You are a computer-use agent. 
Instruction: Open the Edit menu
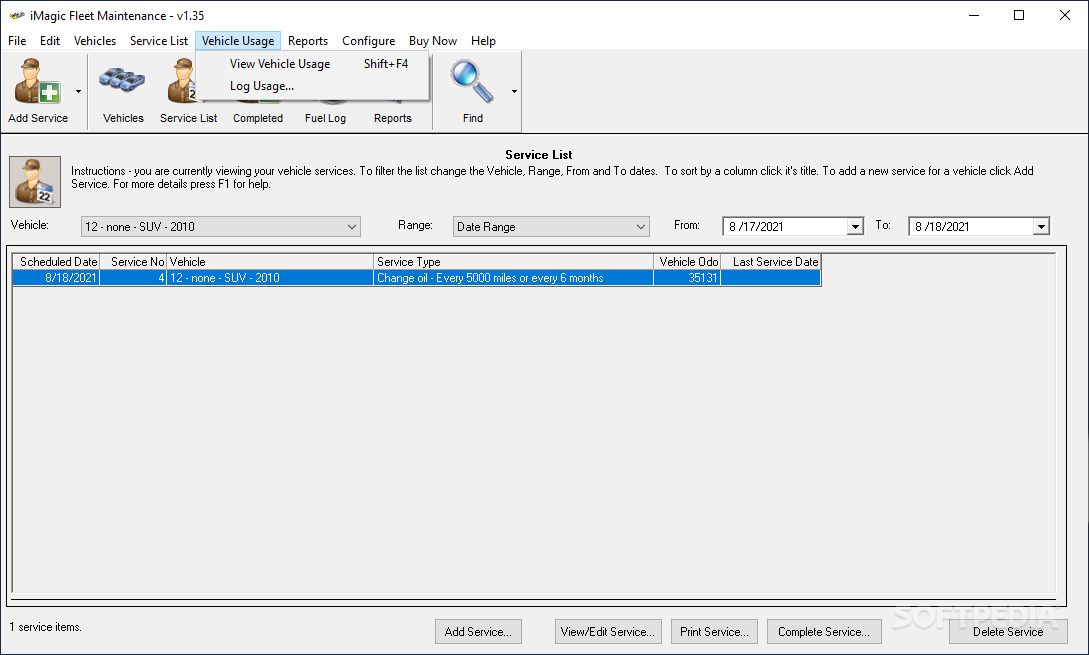[50, 41]
